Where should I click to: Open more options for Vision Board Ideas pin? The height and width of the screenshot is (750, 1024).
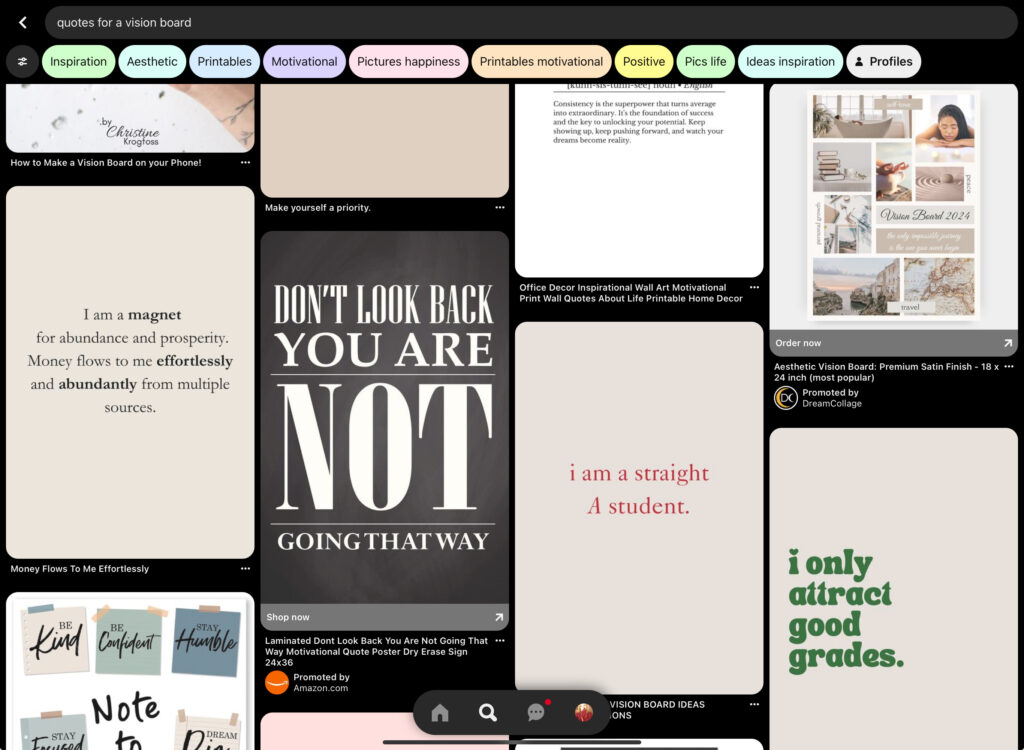click(754, 705)
